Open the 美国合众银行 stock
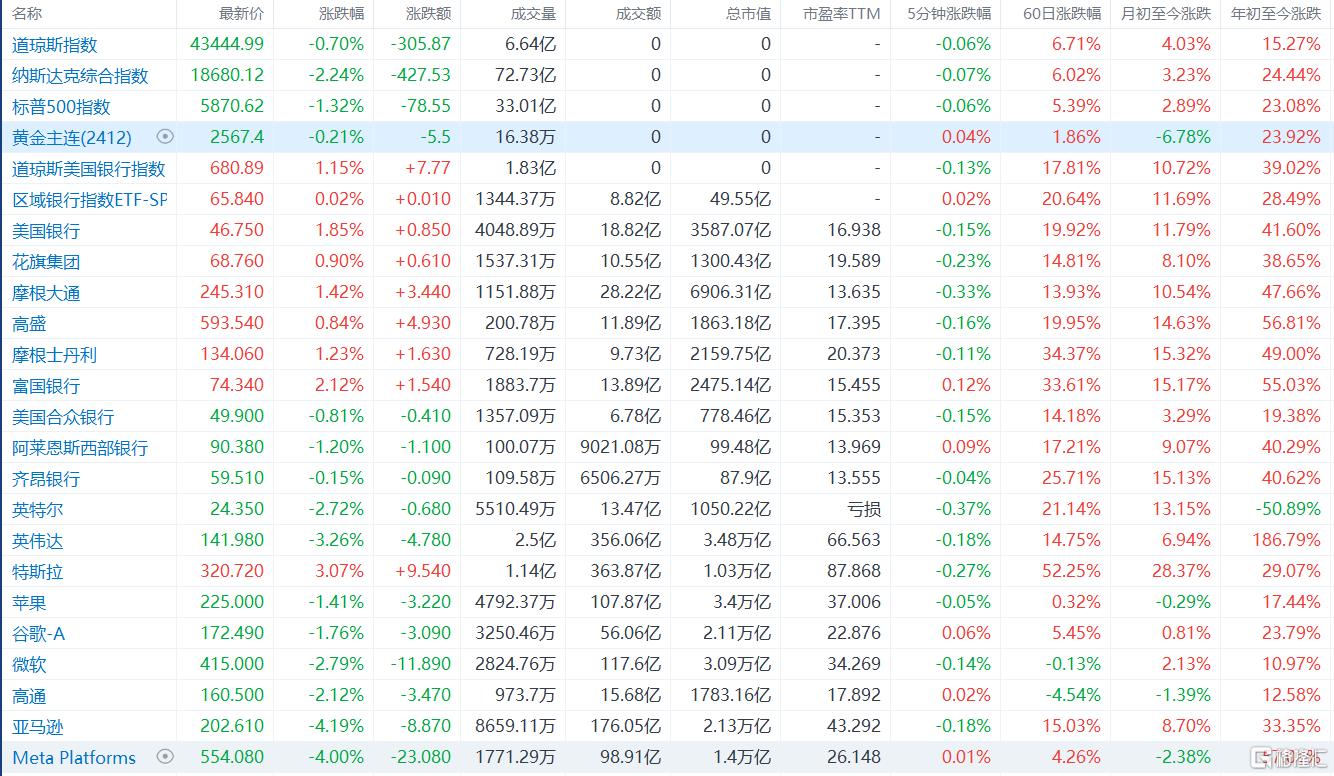This screenshot has width=1334, height=776. click(63, 416)
